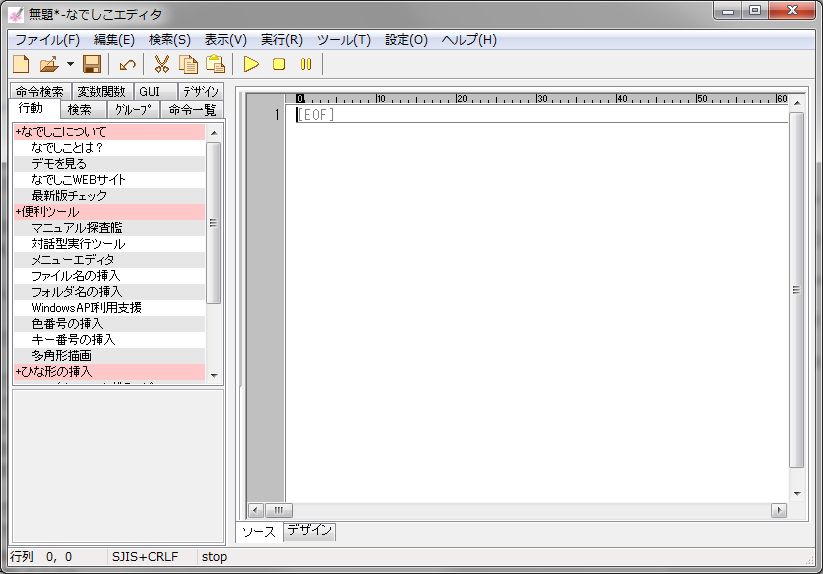Switch to the ソース bottom tab
The image size is (823, 574).
[x=259, y=532]
